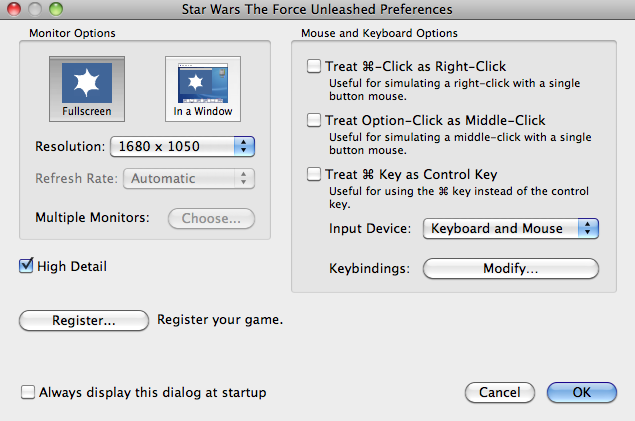This screenshot has height=421, width=635.
Task: Open the Refresh Rate Automatic dropdown
Action: (189, 179)
